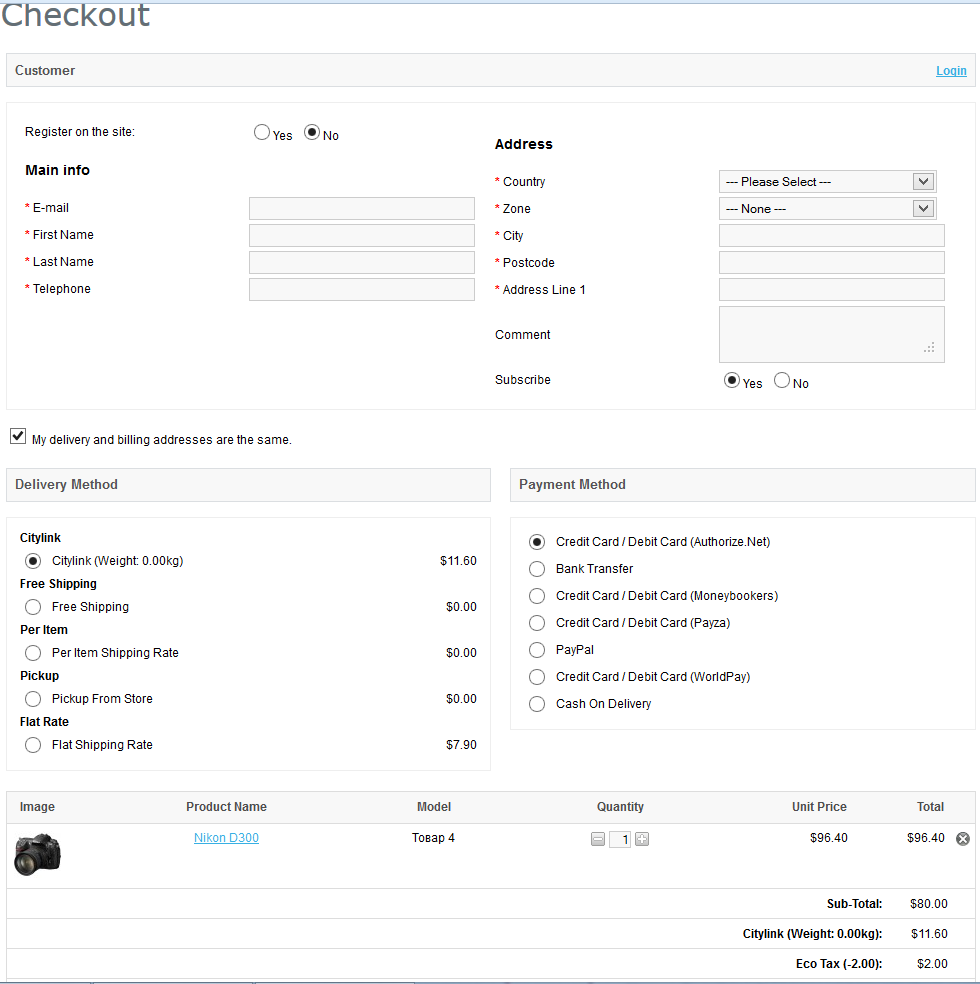The height and width of the screenshot is (984, 980).
Task: Click the Main info heading
Action: (x=57, y=170)
